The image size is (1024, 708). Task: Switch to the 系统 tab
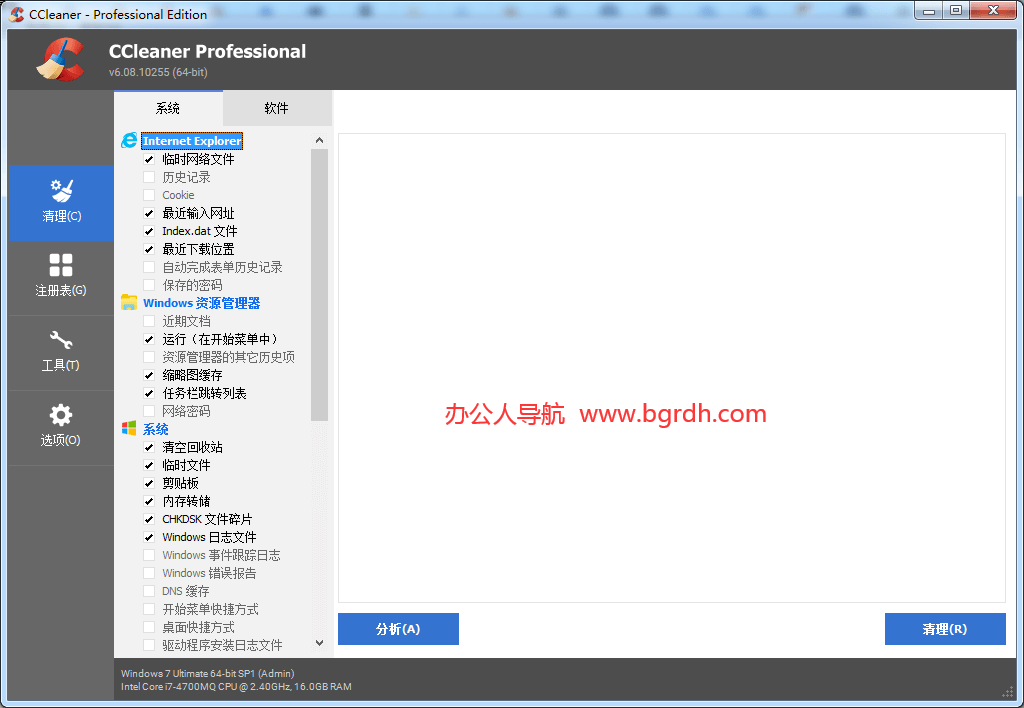[x=167, y=108]
